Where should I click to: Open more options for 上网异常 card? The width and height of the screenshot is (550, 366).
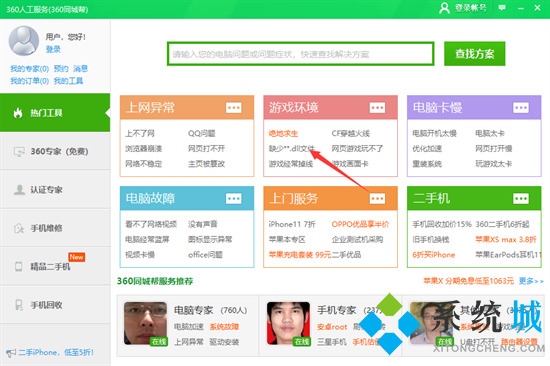tap(234, 107)
